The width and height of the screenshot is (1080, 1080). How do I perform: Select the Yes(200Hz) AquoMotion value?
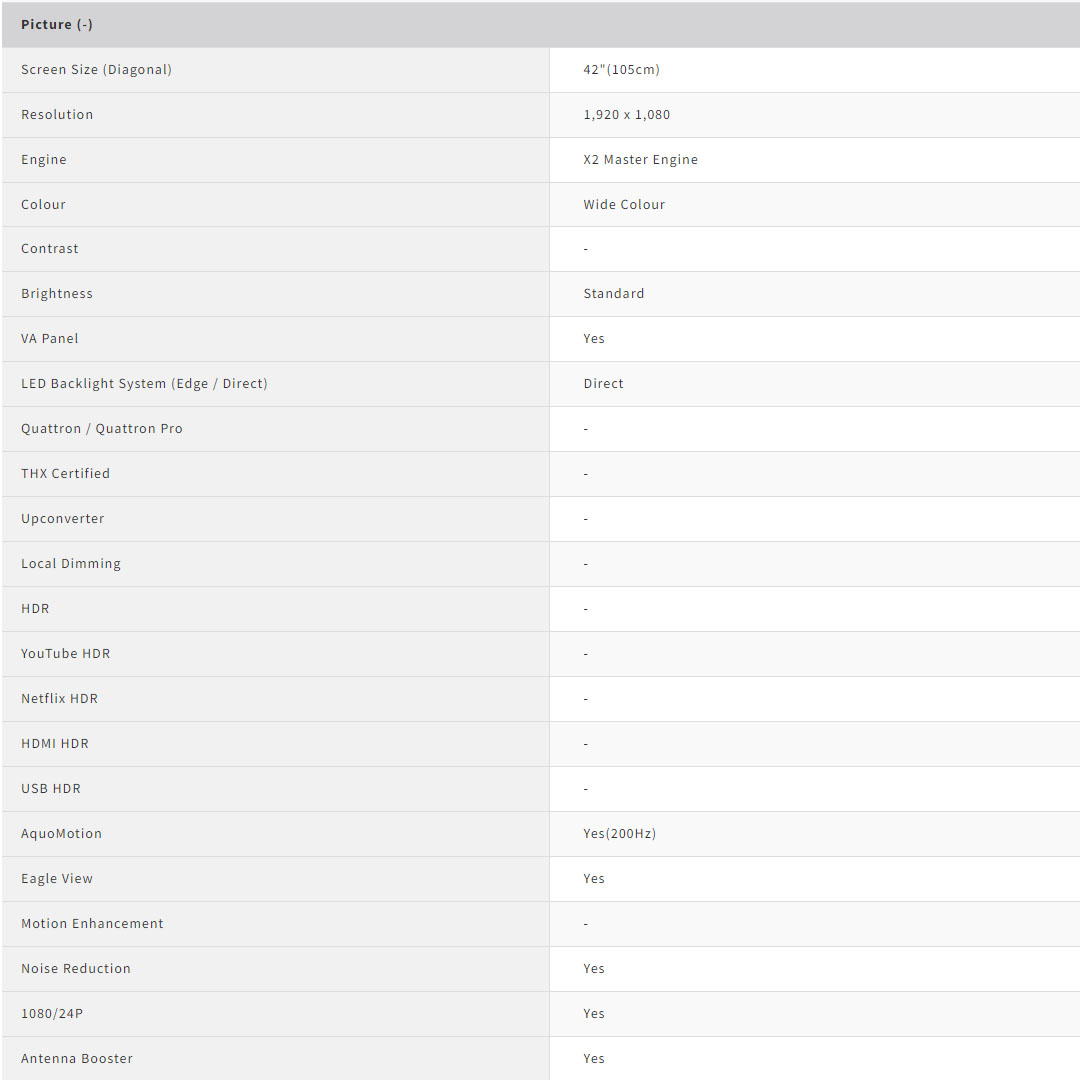point(620,834)
